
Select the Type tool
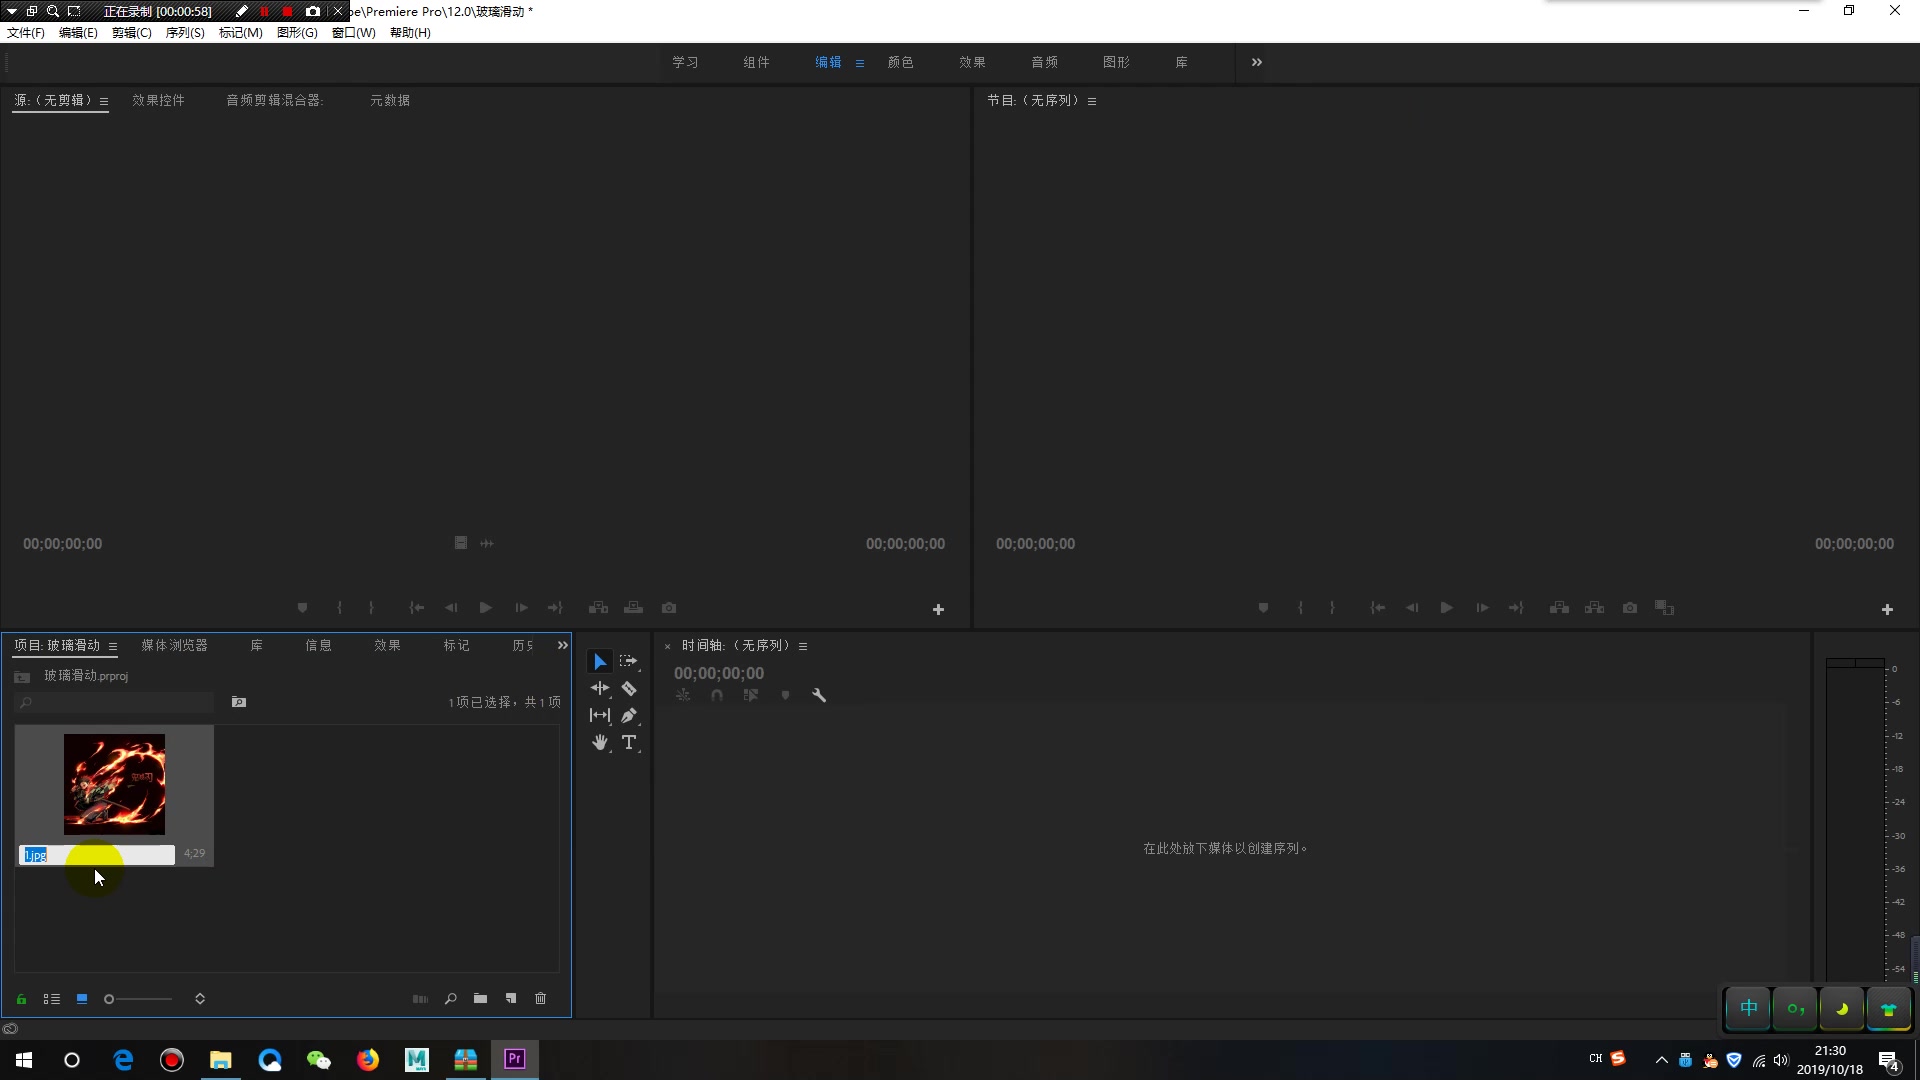tap(629, 743)
